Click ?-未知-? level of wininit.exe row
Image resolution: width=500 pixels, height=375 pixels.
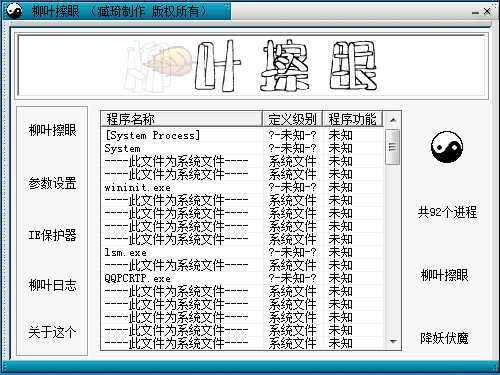coord(293,187)
